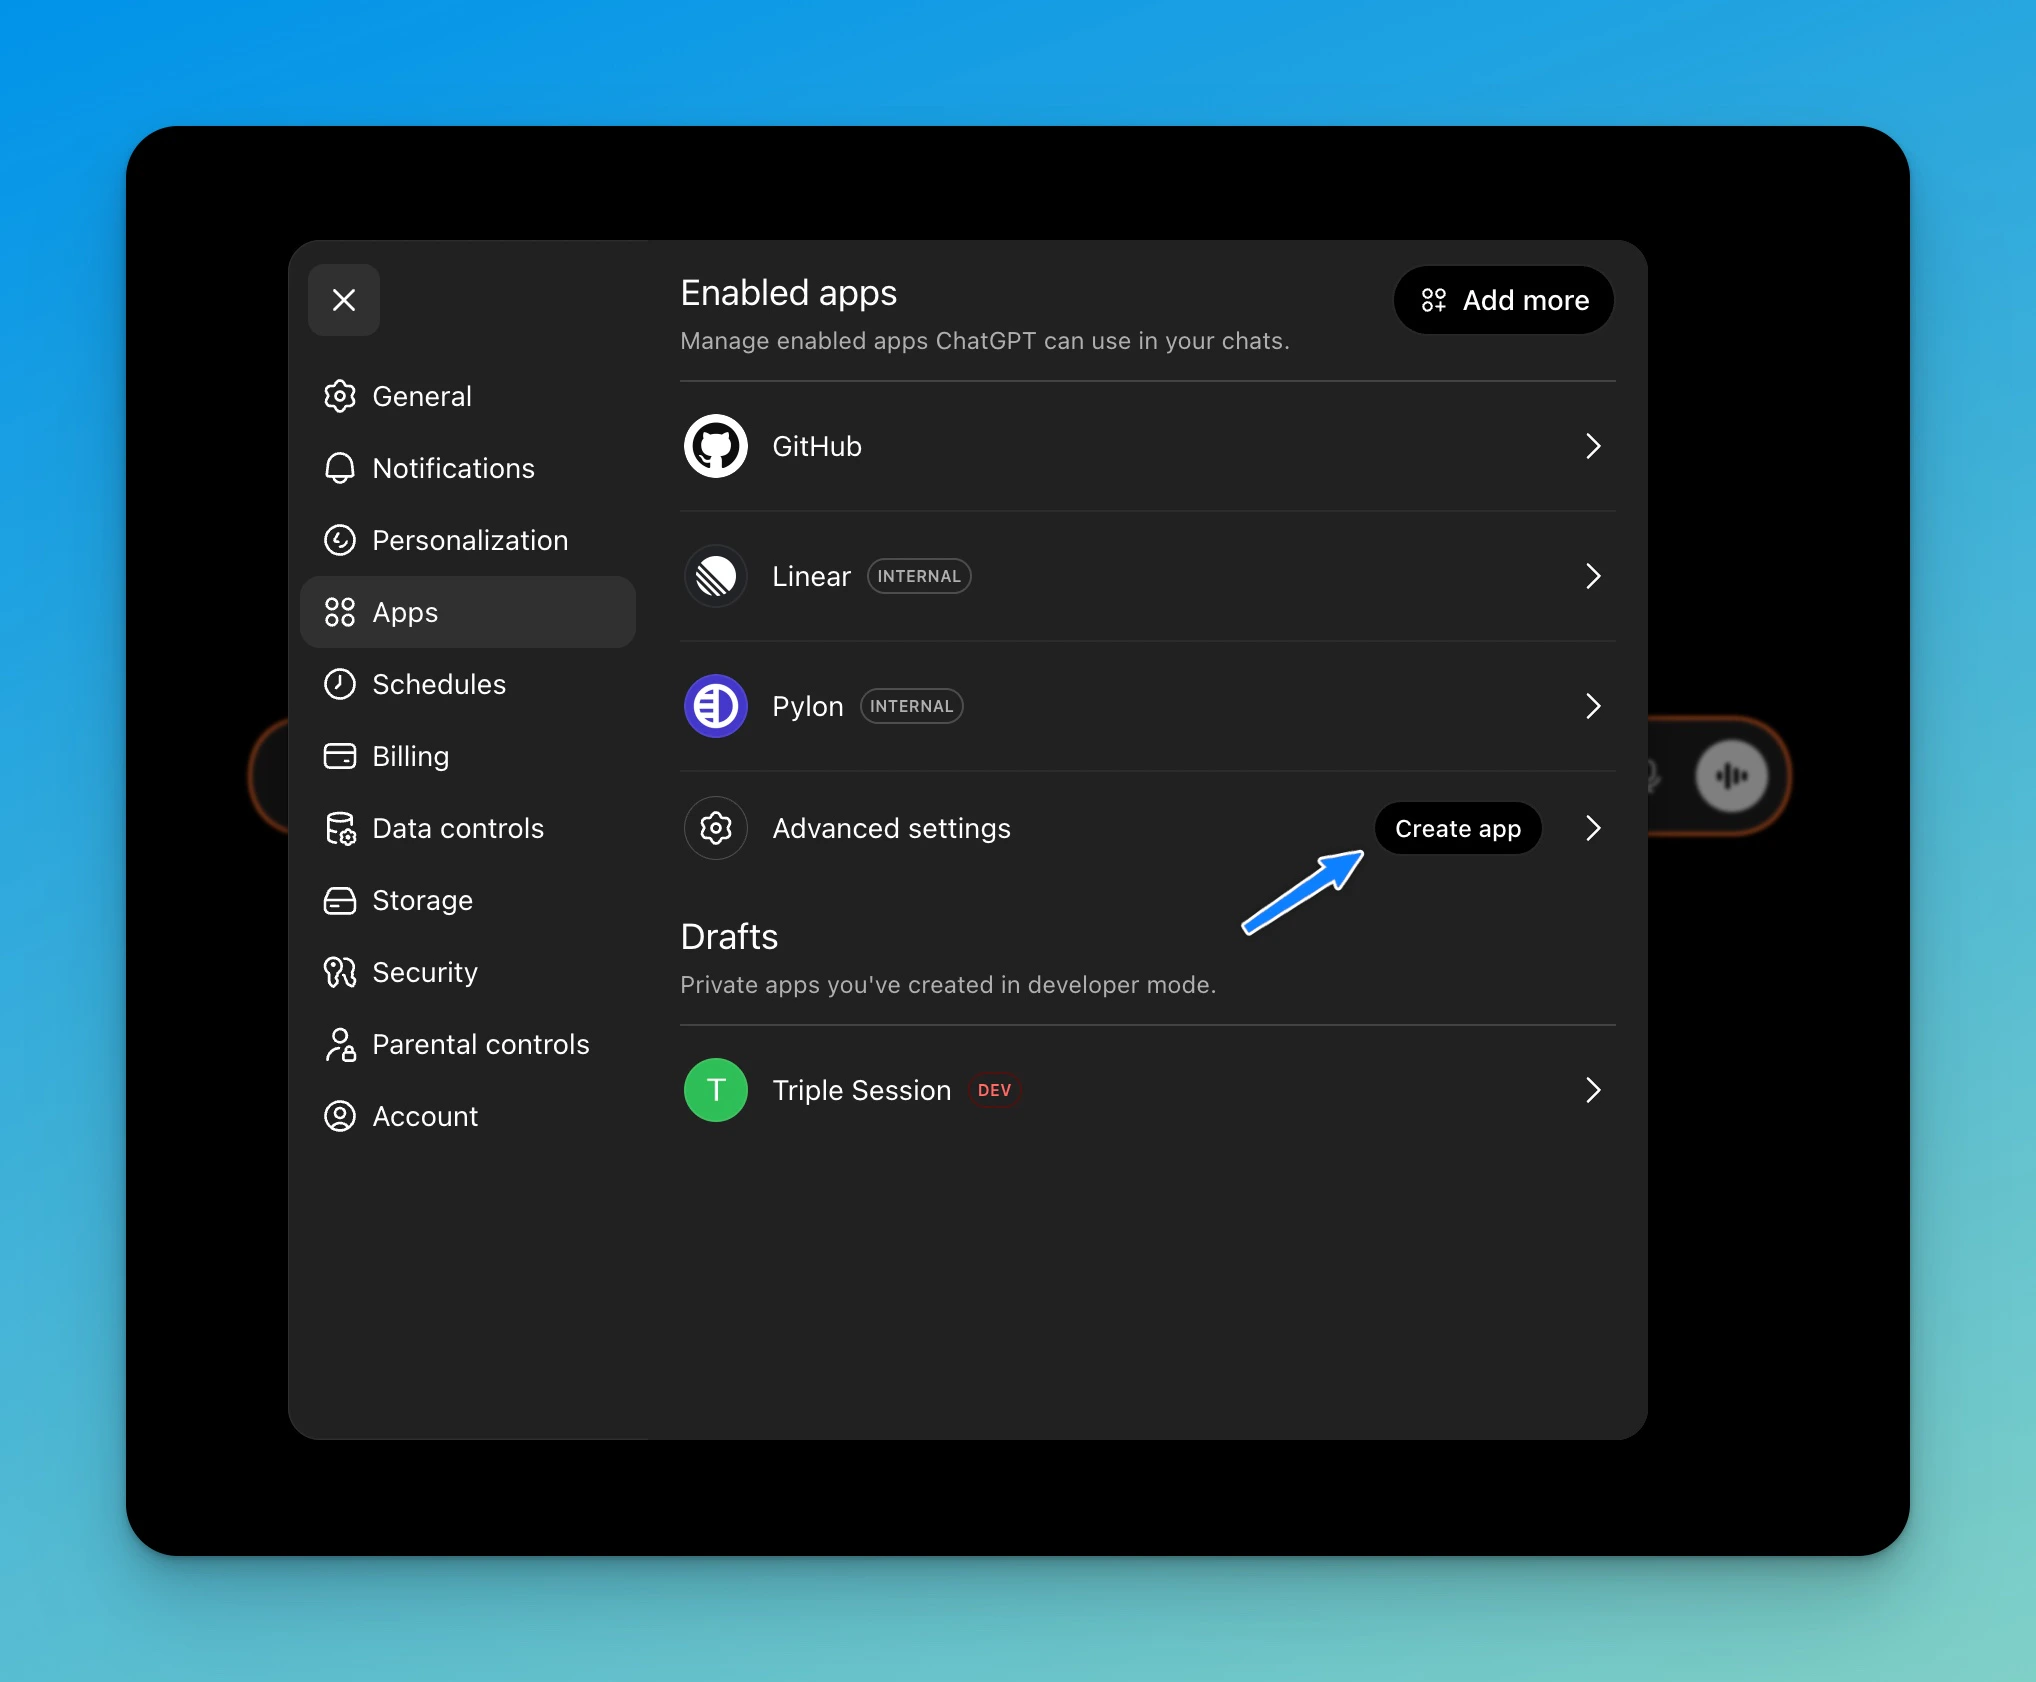Click the Add more button
This screenshot has height=1682, width=2036.
1503,300
